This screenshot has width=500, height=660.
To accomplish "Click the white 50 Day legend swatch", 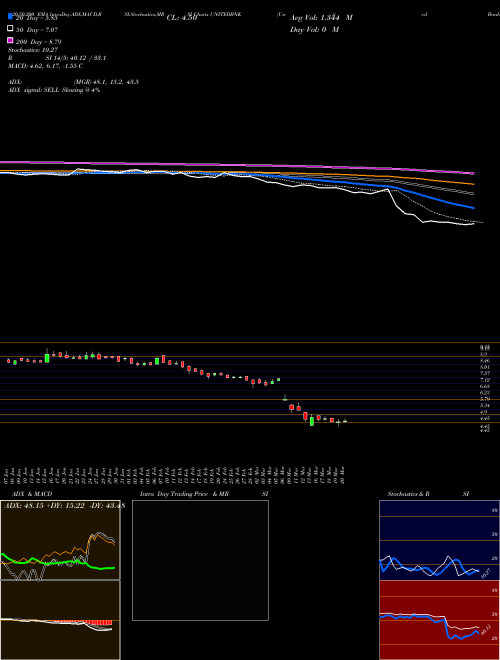I will tap(10, 29).
